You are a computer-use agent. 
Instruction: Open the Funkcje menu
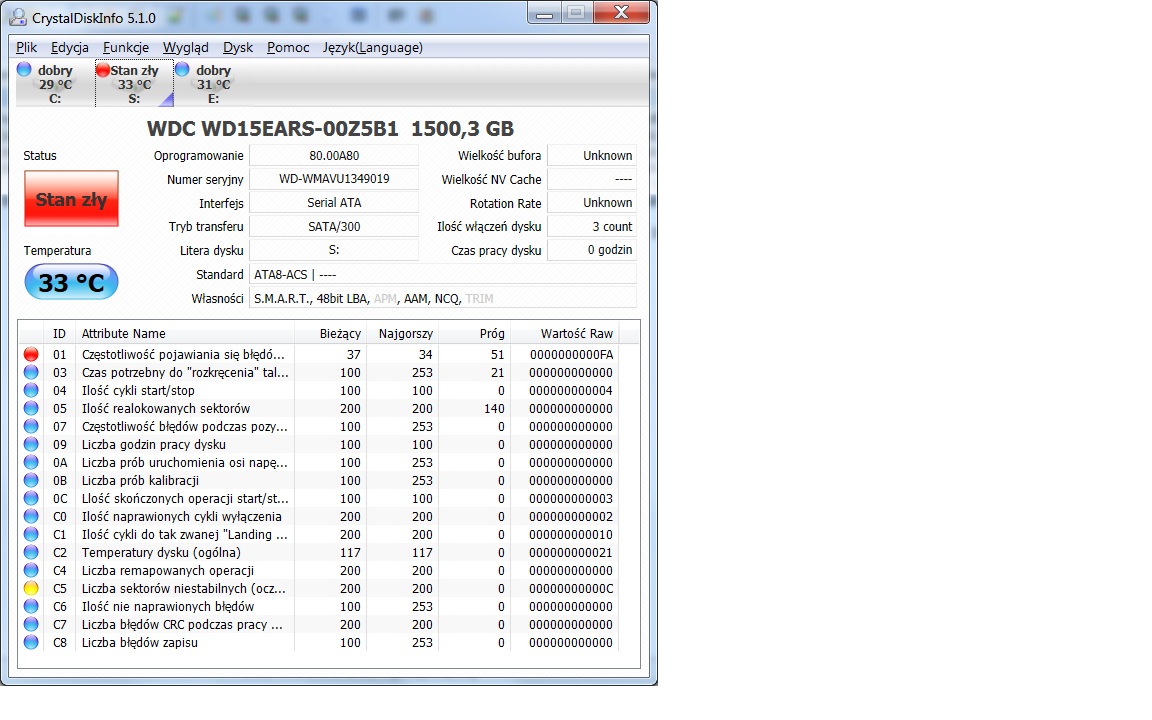point(126,47)
